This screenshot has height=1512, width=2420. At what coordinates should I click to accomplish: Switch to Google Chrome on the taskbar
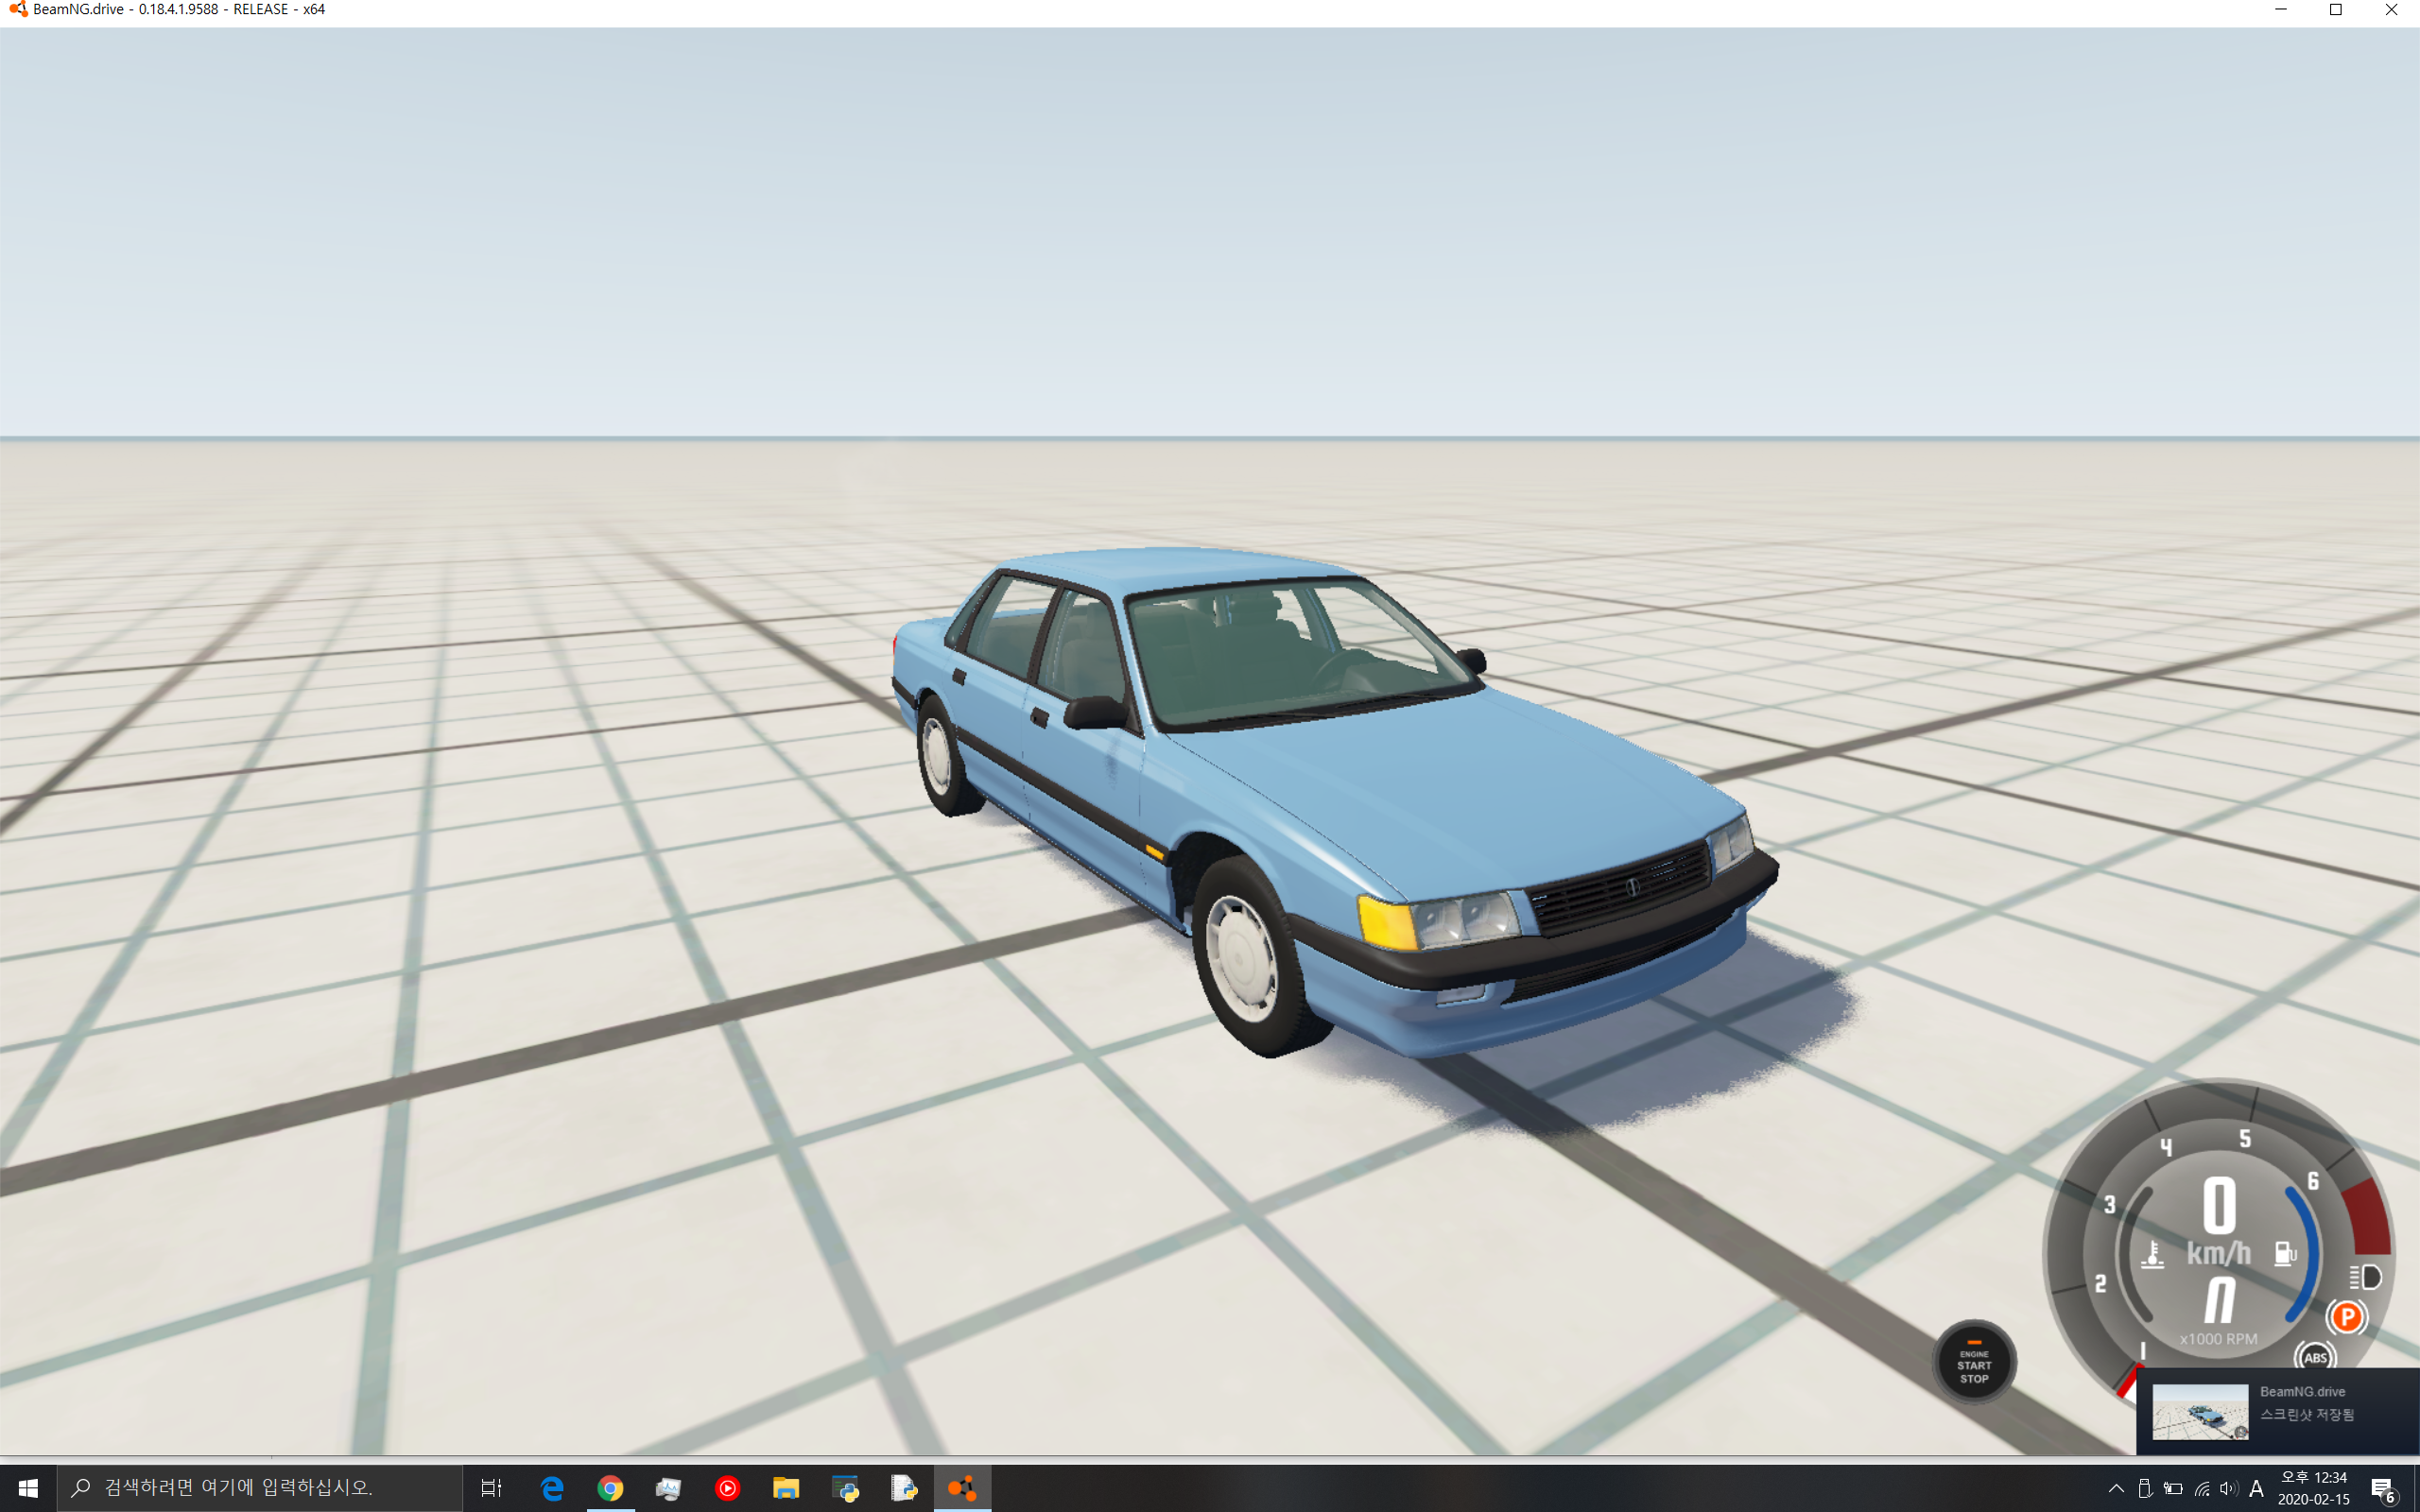[x=610, y=1488]
